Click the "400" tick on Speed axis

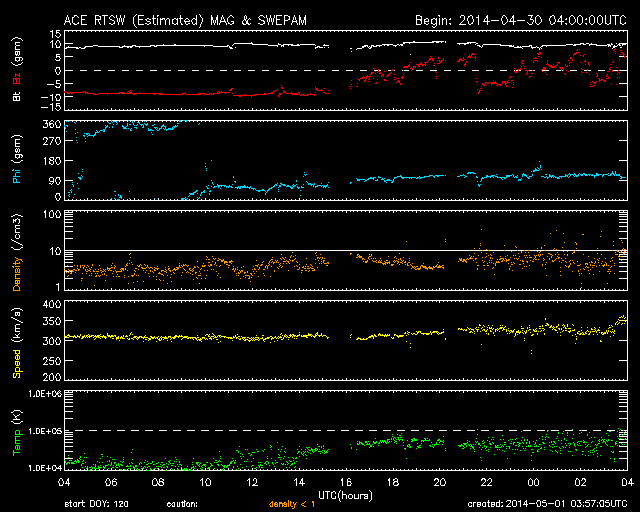[x=52, y=305]
